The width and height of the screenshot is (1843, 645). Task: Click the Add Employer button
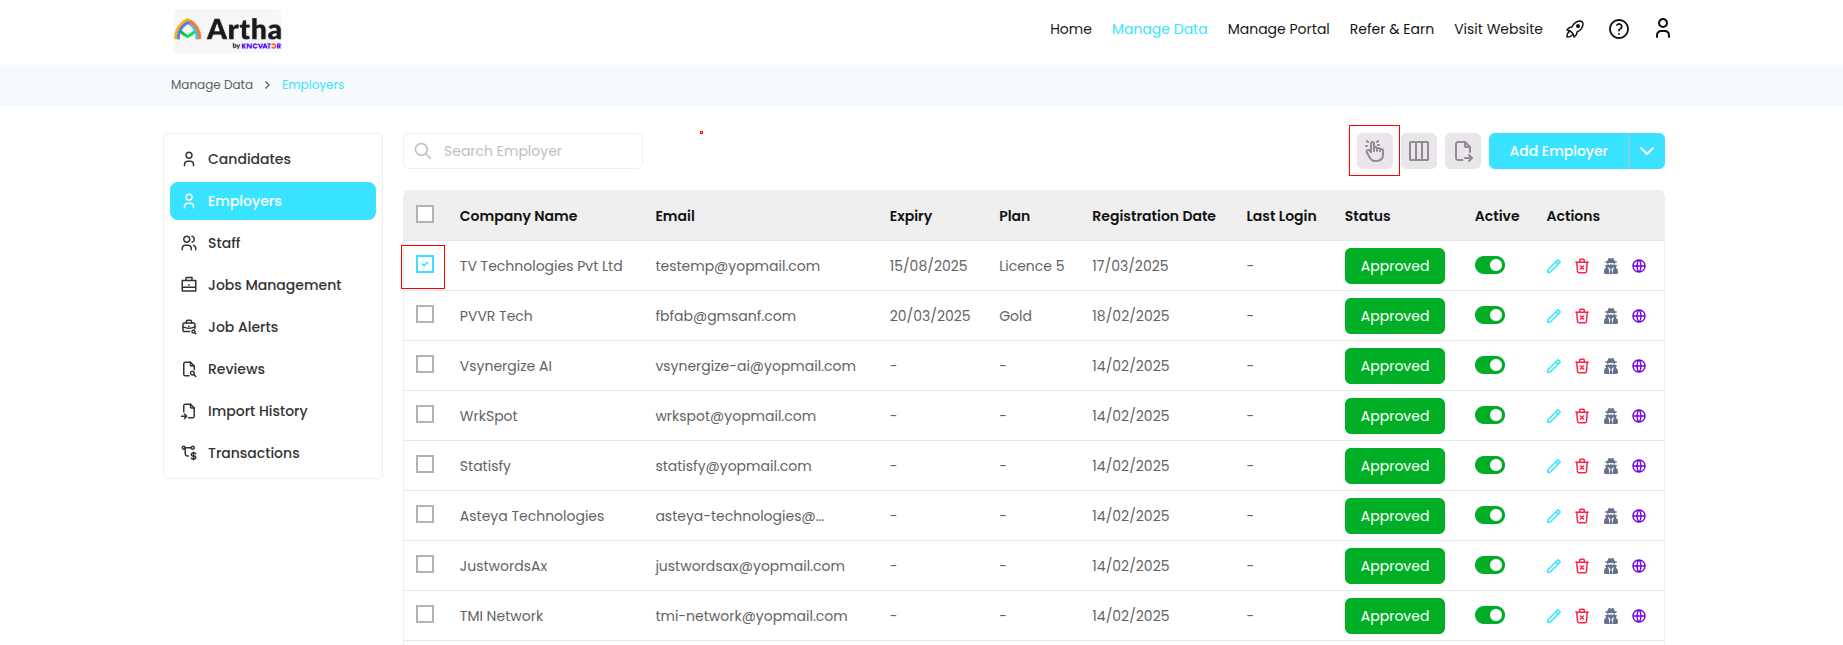coord(1558,151)
